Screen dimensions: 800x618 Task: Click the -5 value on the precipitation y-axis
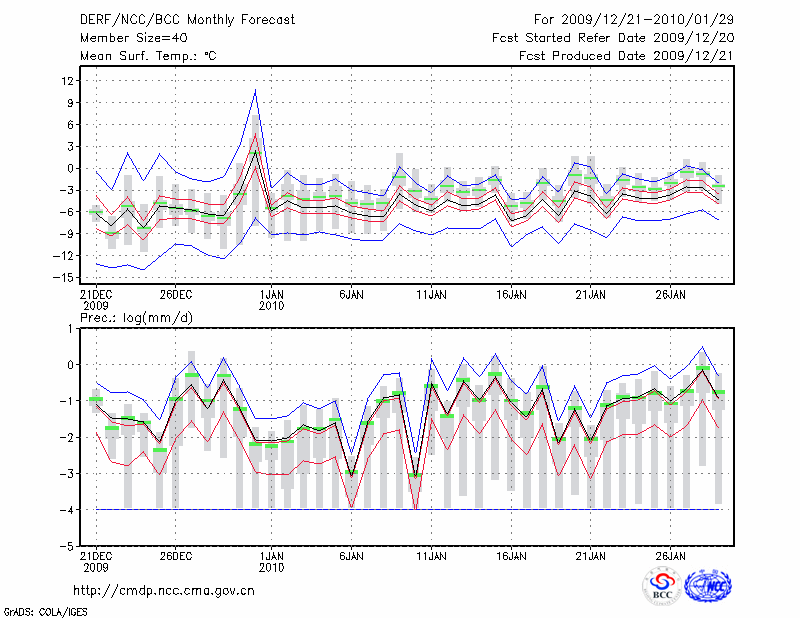[69, 547]
